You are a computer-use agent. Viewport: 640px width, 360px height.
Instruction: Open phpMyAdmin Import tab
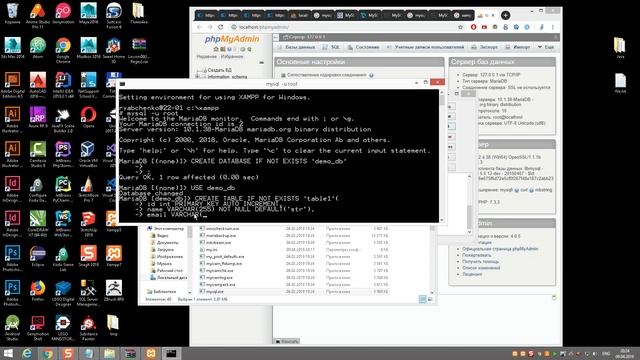coord(518,47)
